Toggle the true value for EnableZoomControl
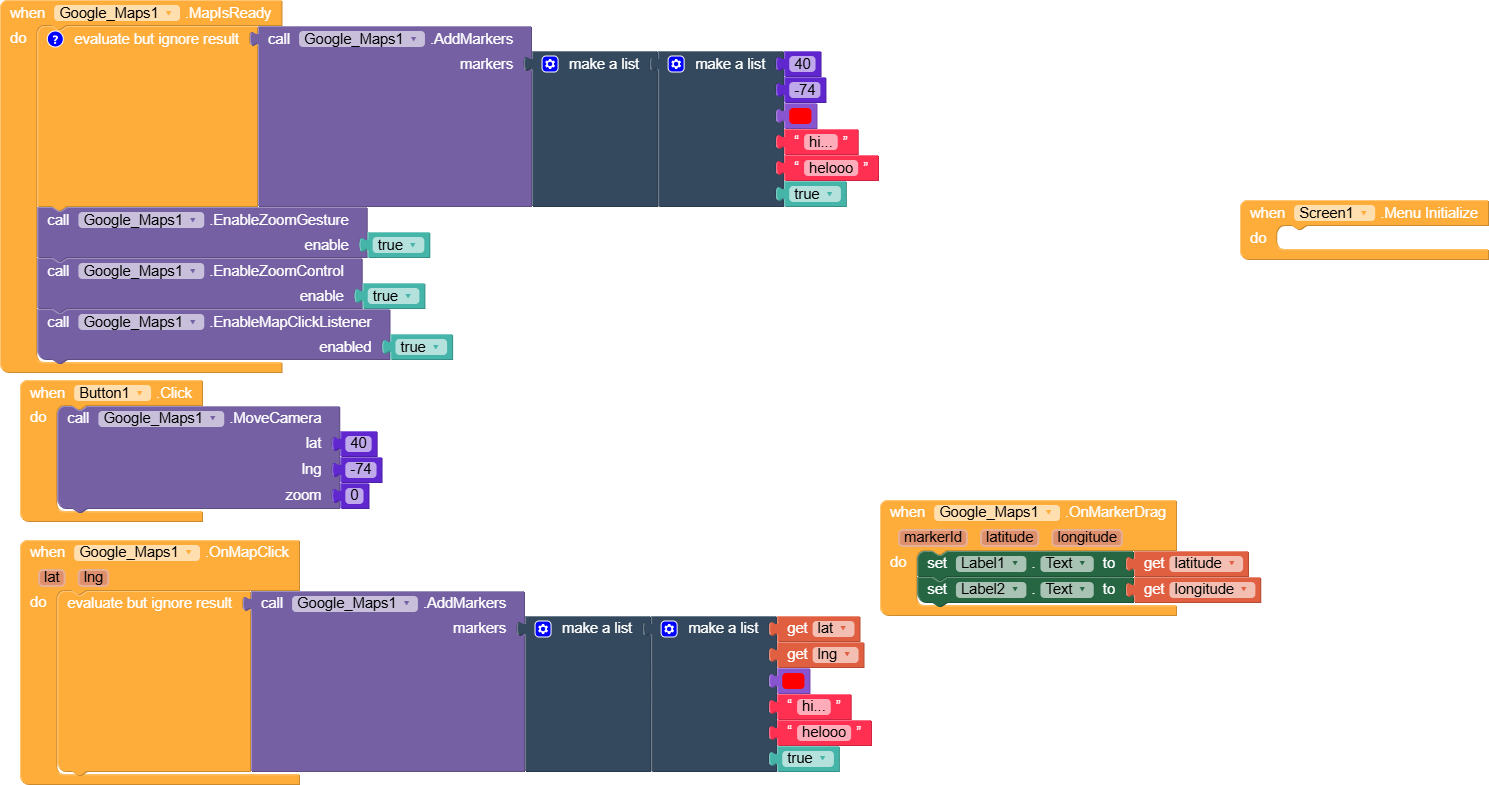The image size is (1489, 785). 394,296
